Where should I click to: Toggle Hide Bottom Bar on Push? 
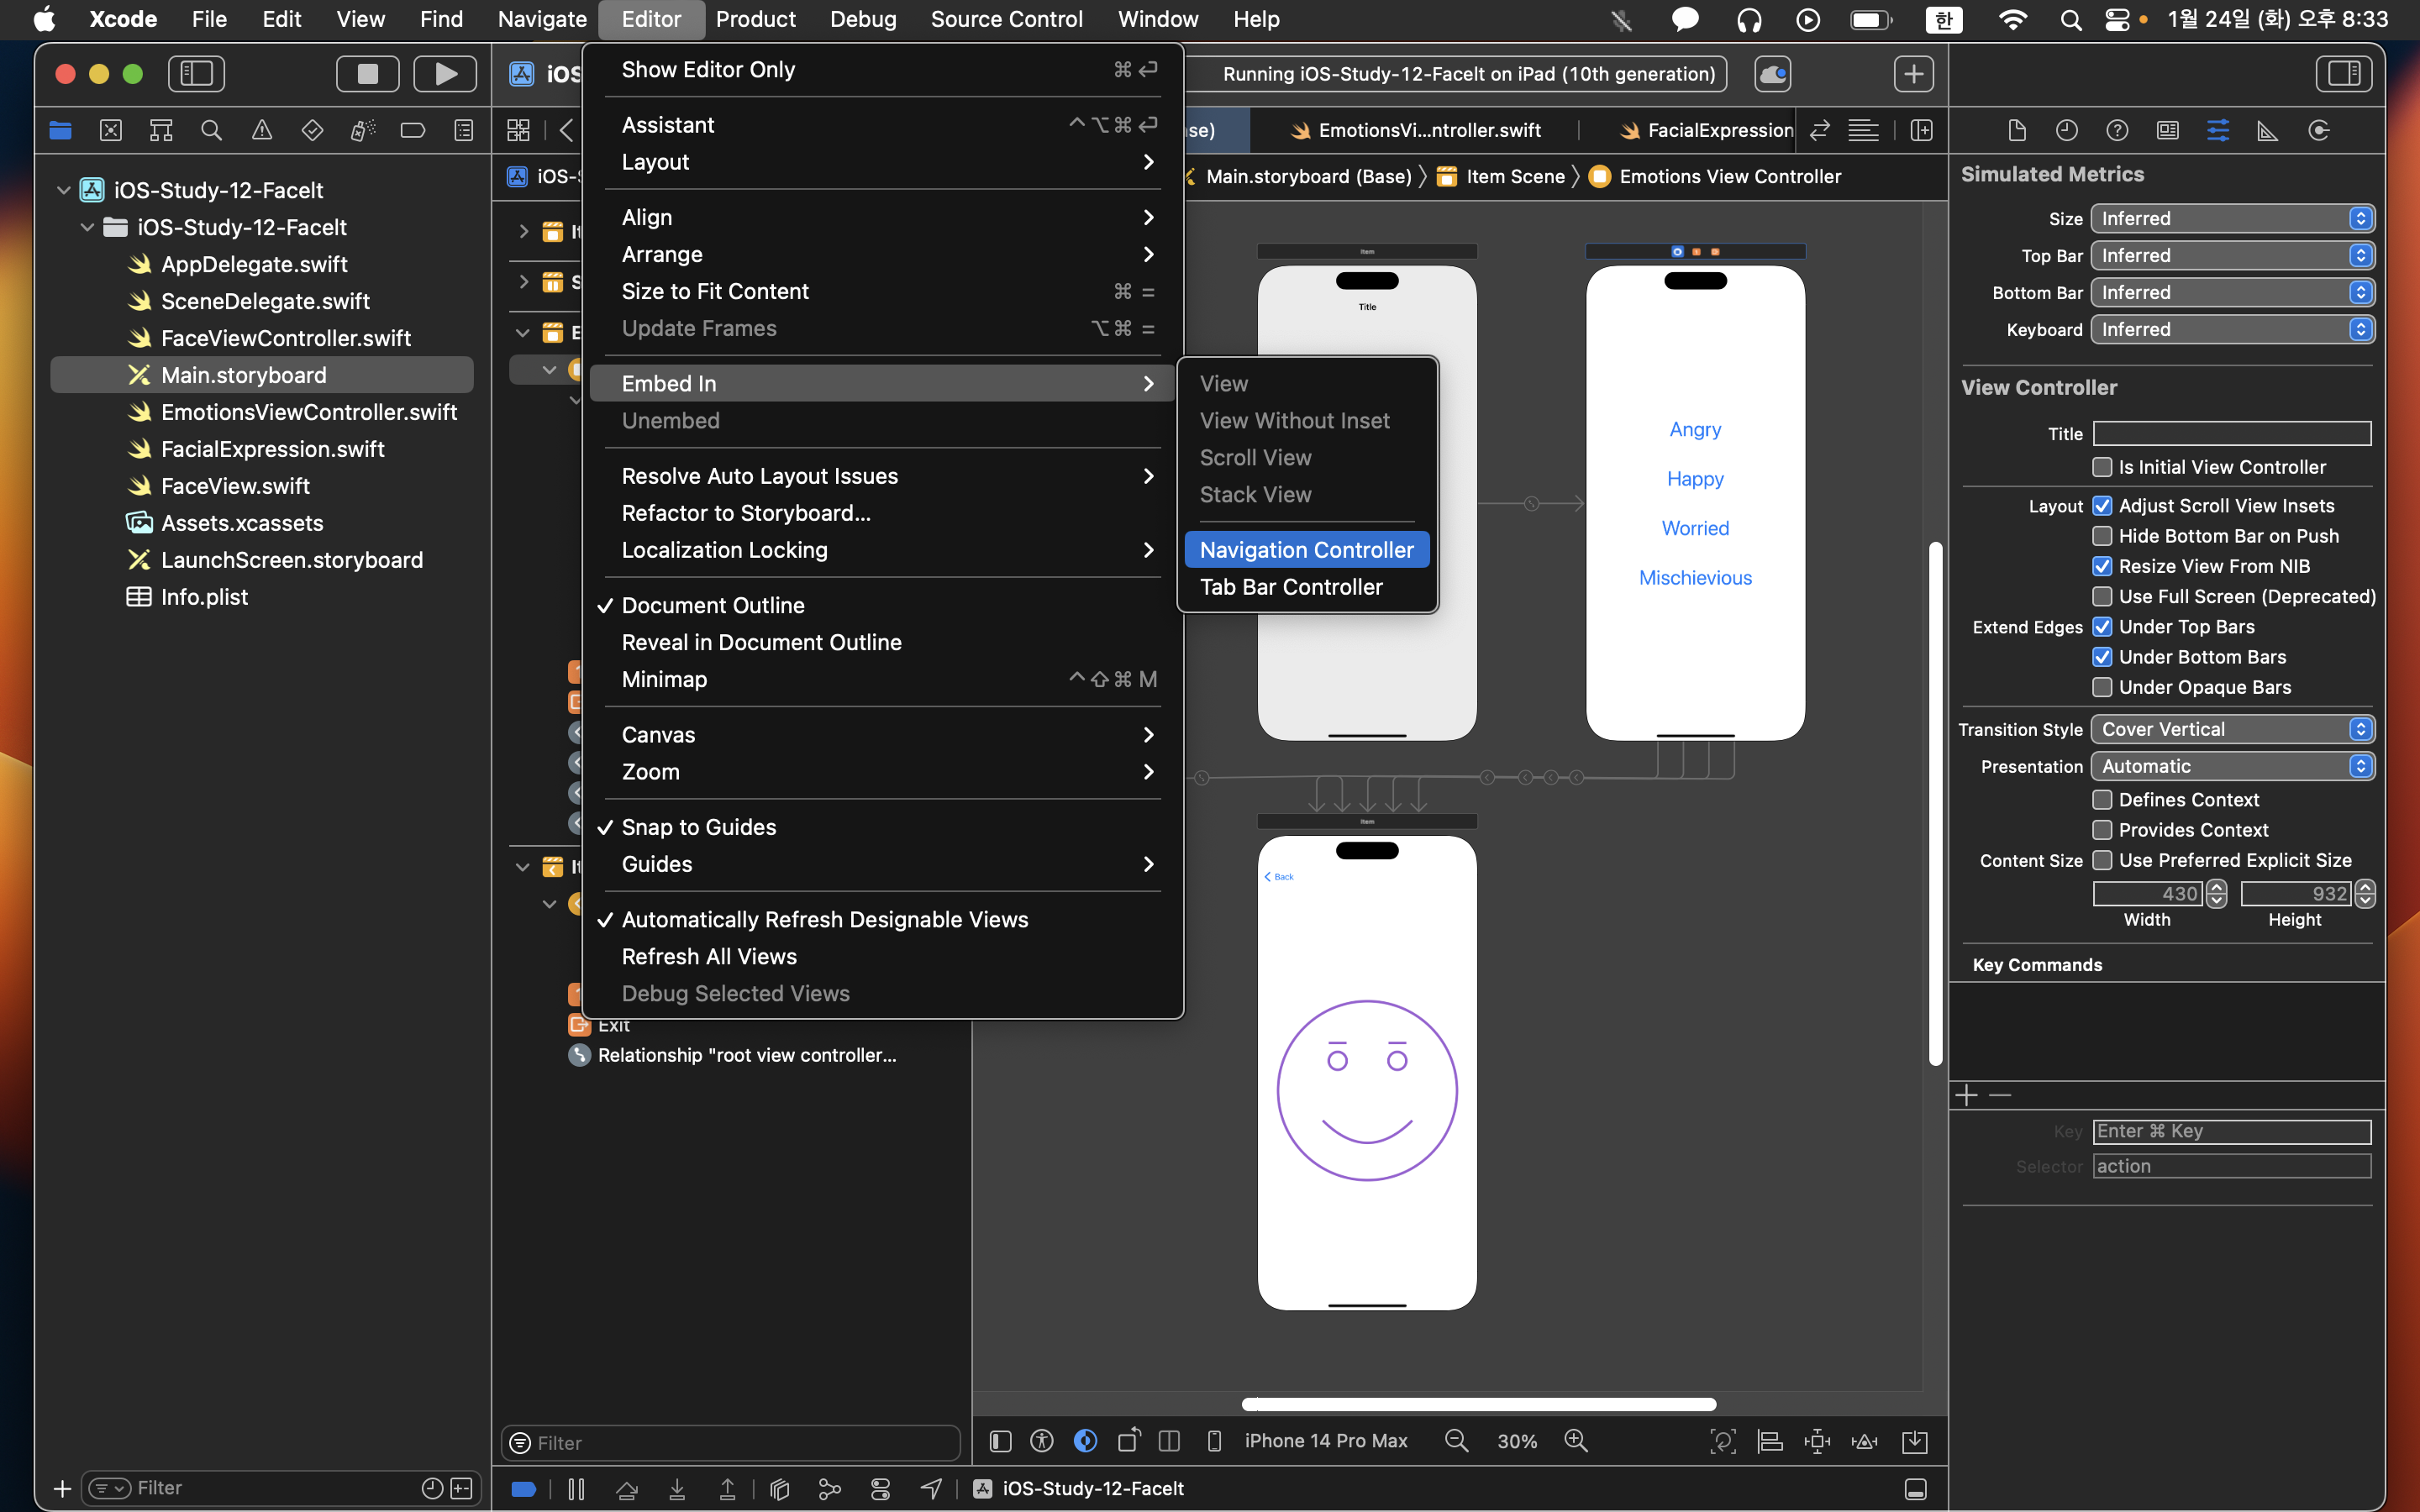click(2102, 536)
